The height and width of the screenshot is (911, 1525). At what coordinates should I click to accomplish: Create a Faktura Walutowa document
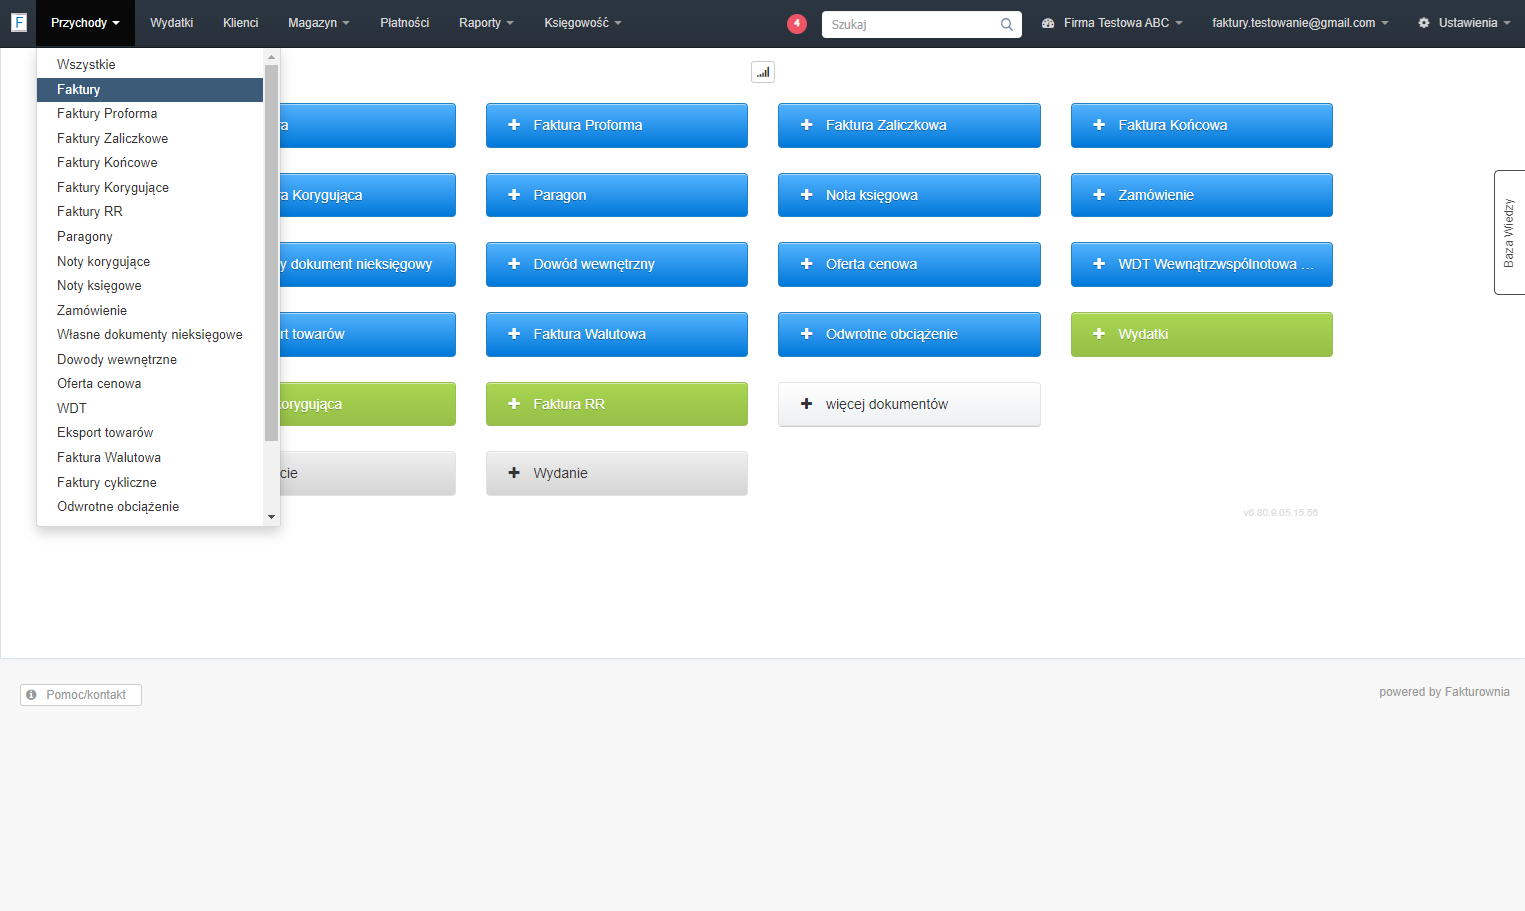pos(617,334)
